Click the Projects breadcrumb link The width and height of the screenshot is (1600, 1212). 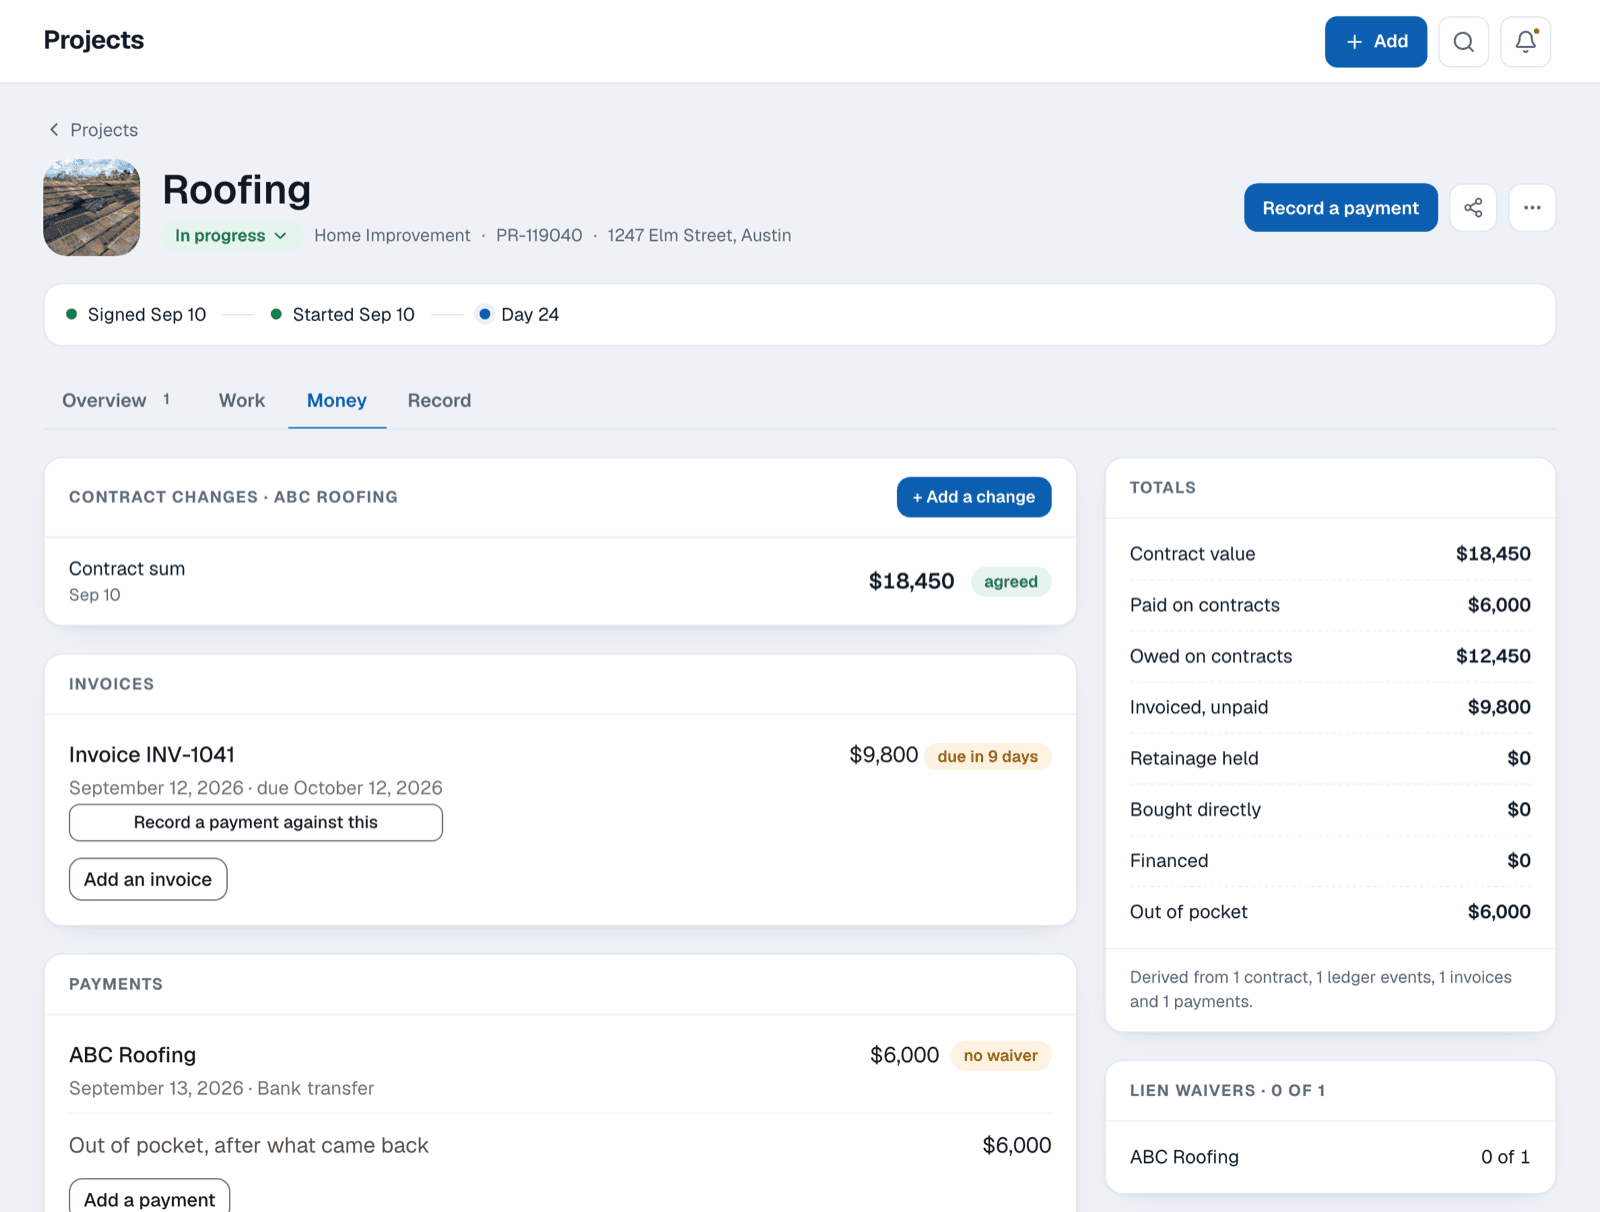pos(104,130)
